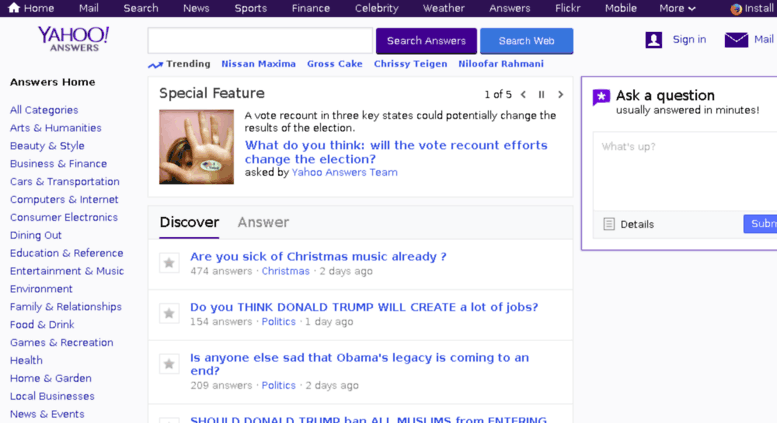Viewport: 777px width, 423px height.
Task: Select Health category in sidebar
Action: click(x=26, y=360)
